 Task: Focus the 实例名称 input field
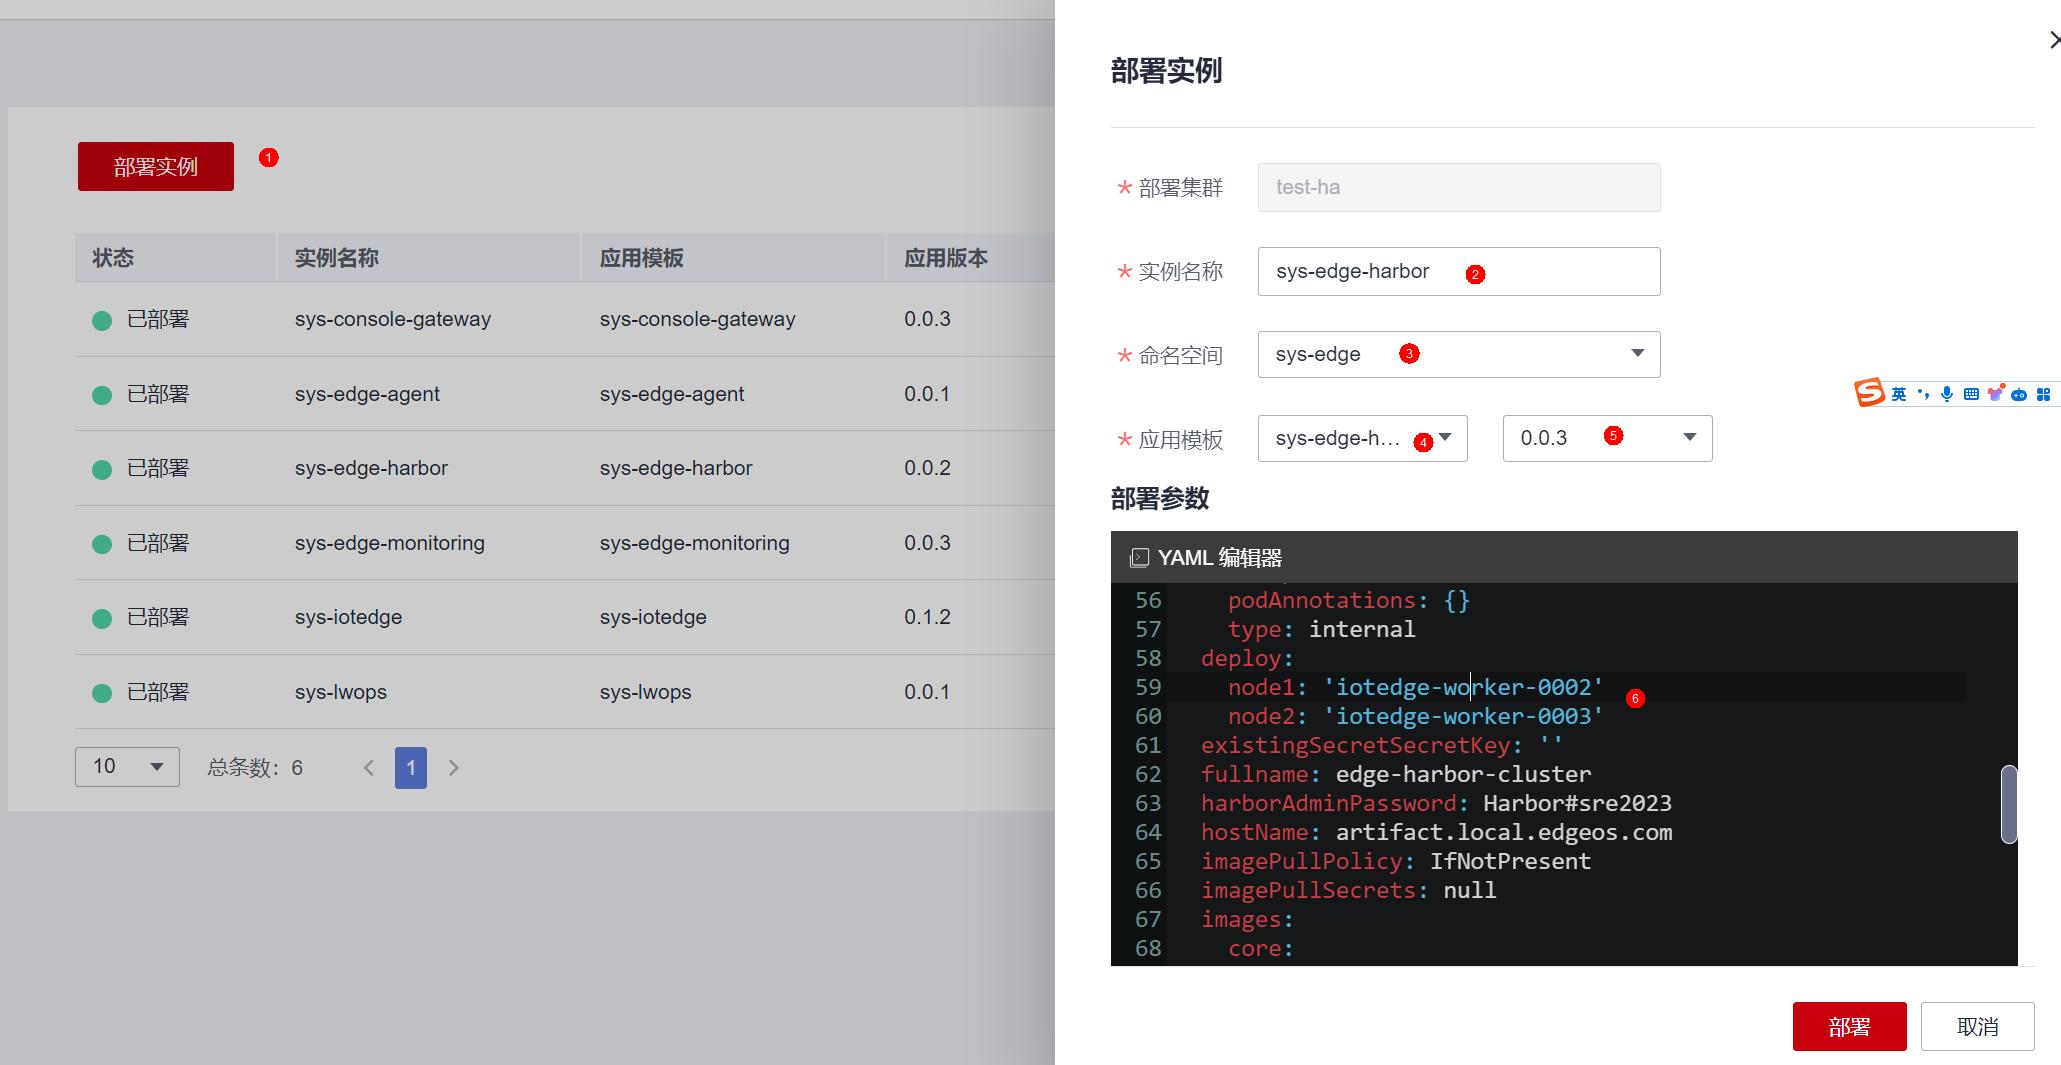tap(1459, 271)
